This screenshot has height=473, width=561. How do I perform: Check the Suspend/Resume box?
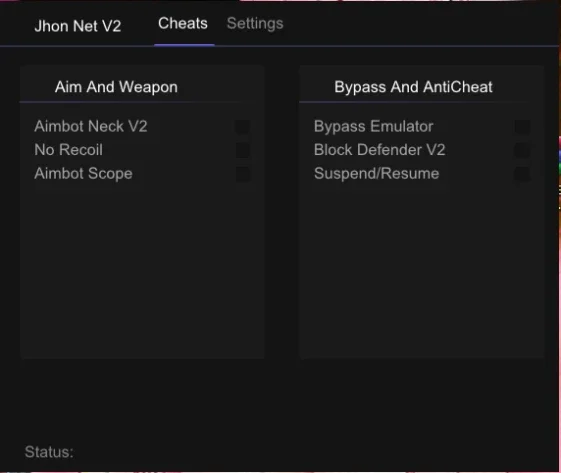click(522, 174)
